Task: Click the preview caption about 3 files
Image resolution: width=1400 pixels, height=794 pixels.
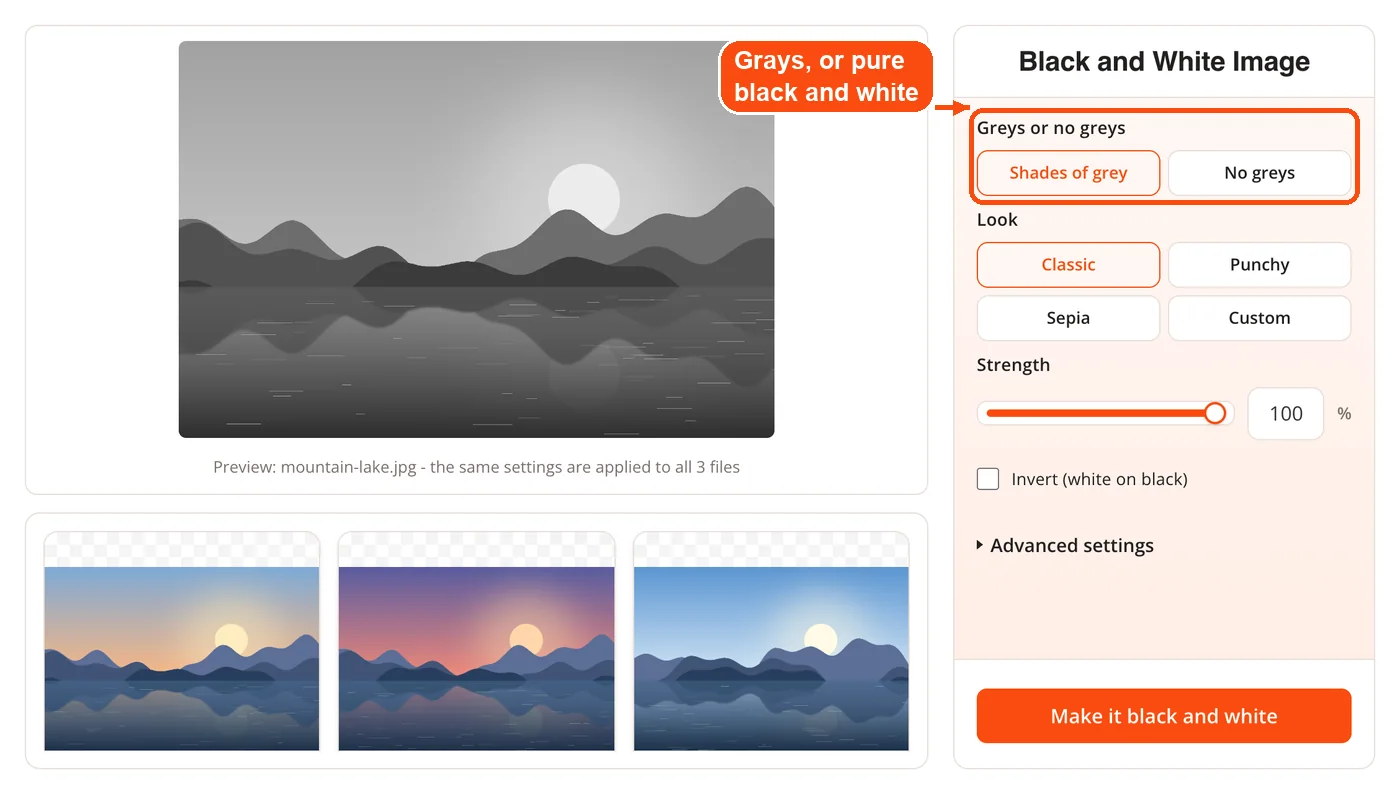Action: (476, 467)
